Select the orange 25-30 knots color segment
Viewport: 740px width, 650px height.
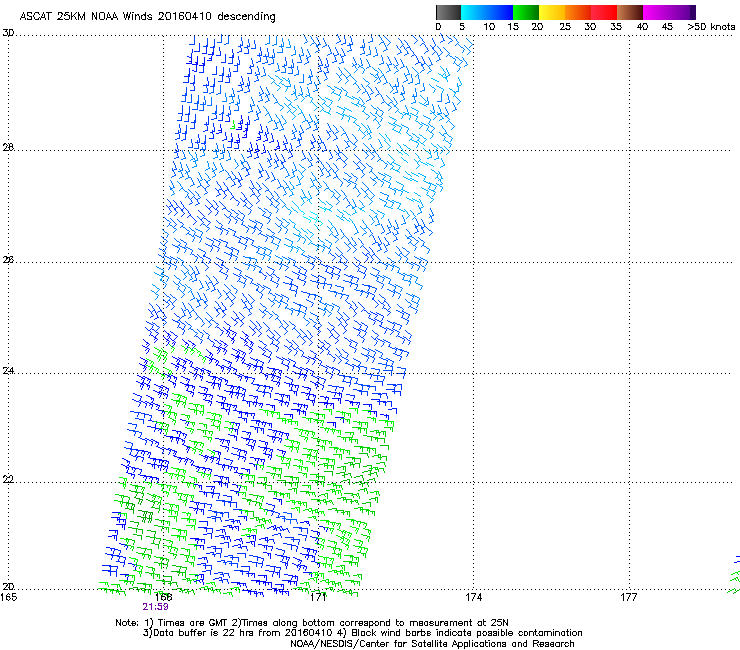point(578,12)
